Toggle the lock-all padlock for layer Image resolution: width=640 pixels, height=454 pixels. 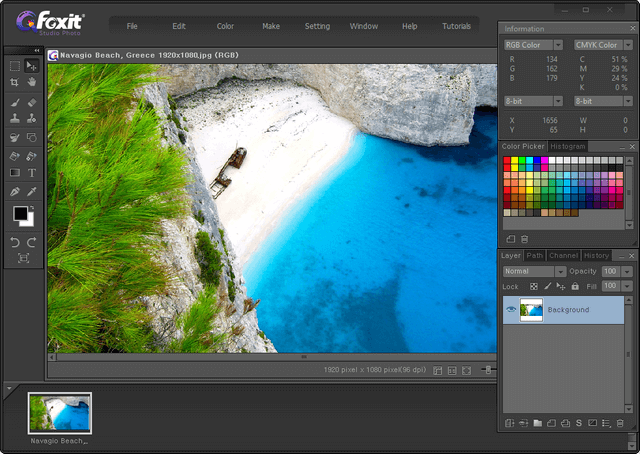tap(575, 287)
